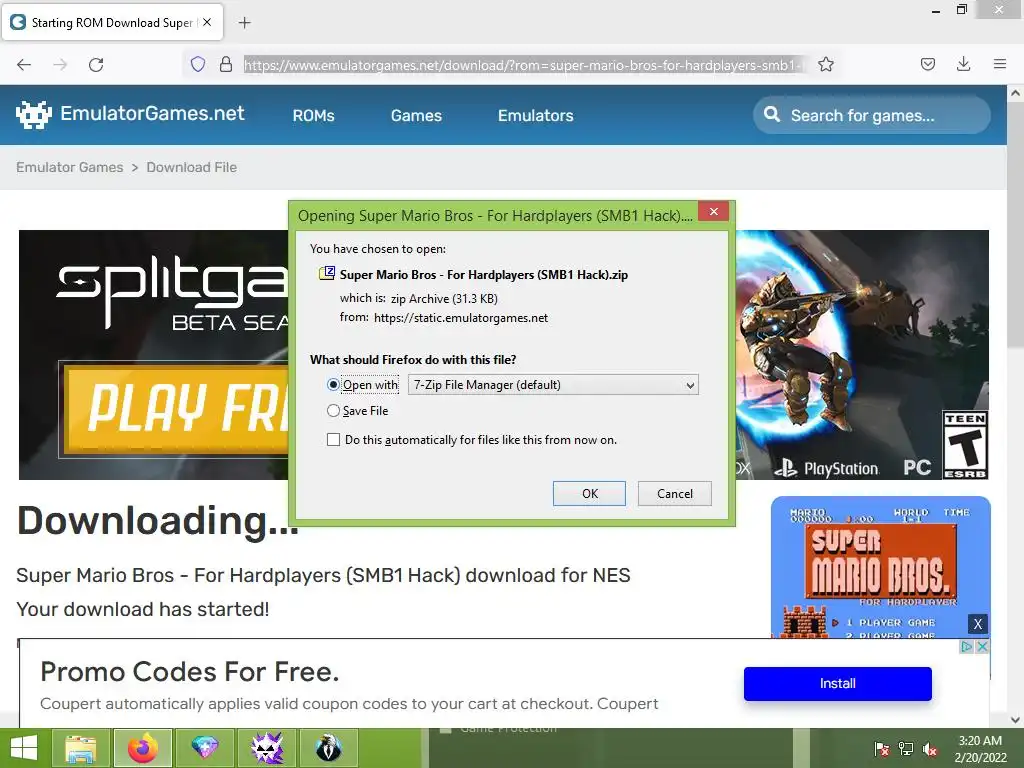1024x768 pixels.
Task: Click the purple monster taskbar icon
Action: coord(266,748)
